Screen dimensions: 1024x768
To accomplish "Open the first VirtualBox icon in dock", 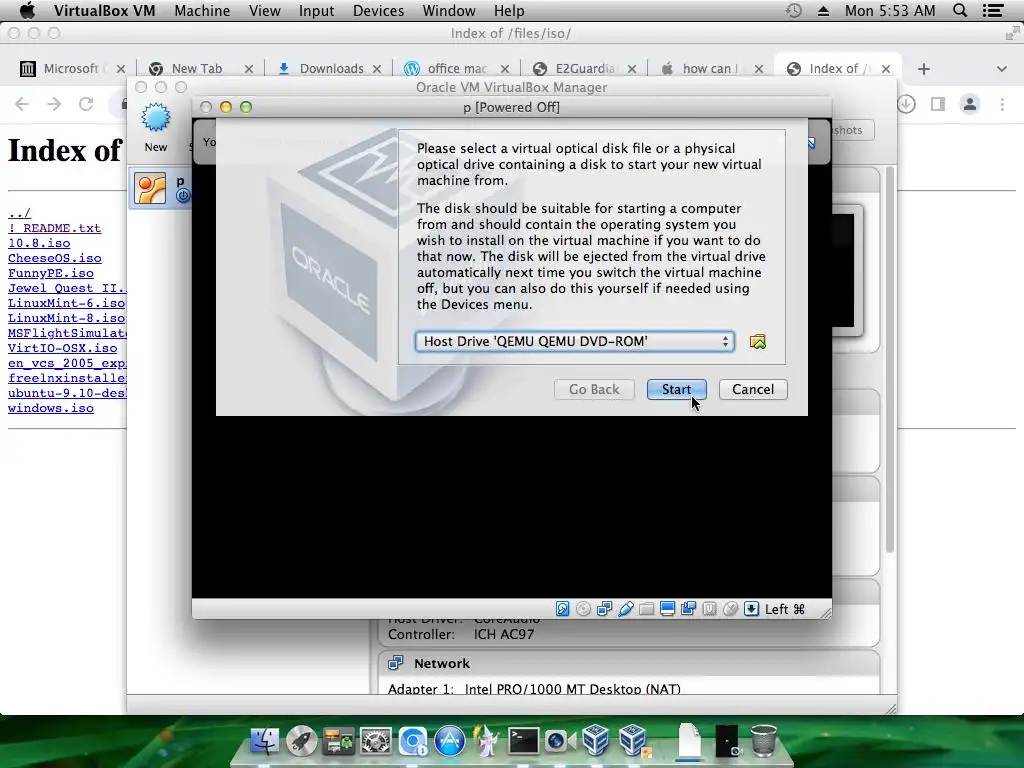I will pyautogui.click(x=596, y=741).
